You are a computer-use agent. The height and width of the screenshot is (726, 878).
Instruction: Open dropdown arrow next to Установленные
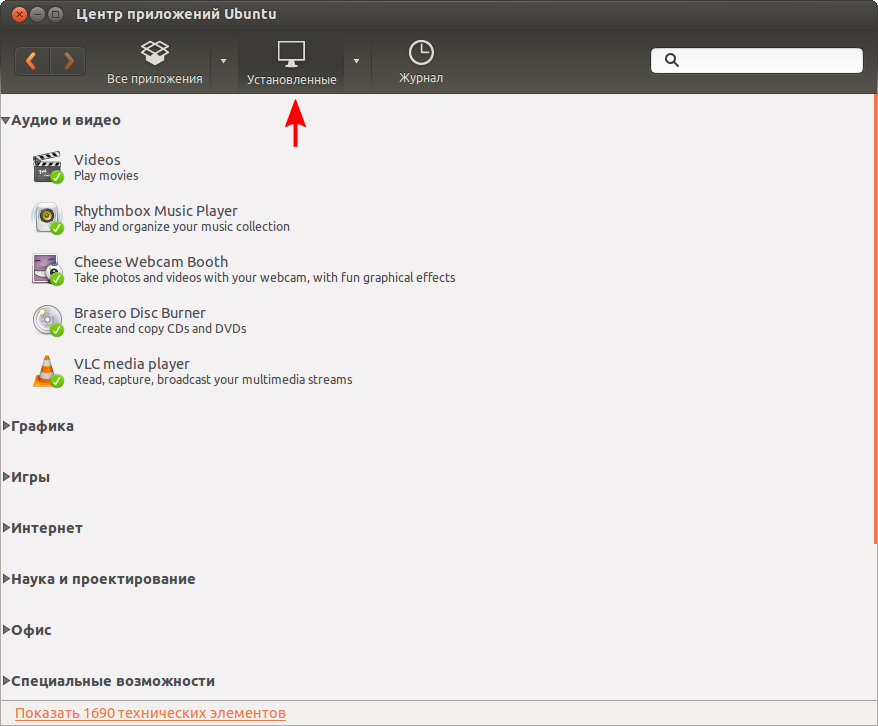(356, 61)
